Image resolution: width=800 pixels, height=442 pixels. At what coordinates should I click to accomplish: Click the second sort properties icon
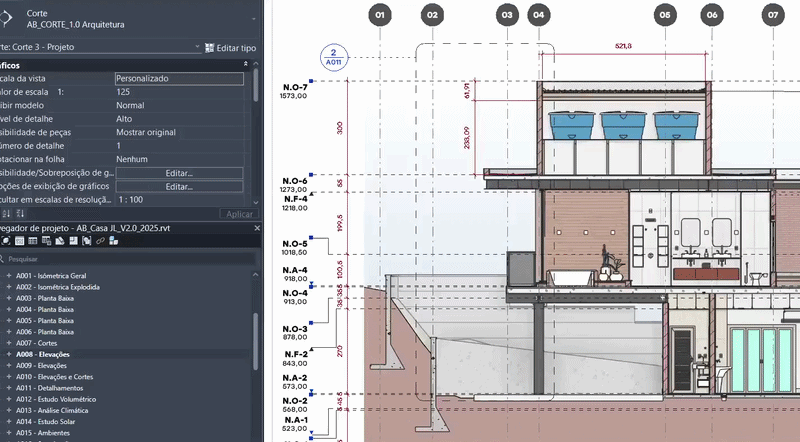click(x=20, y=213)
